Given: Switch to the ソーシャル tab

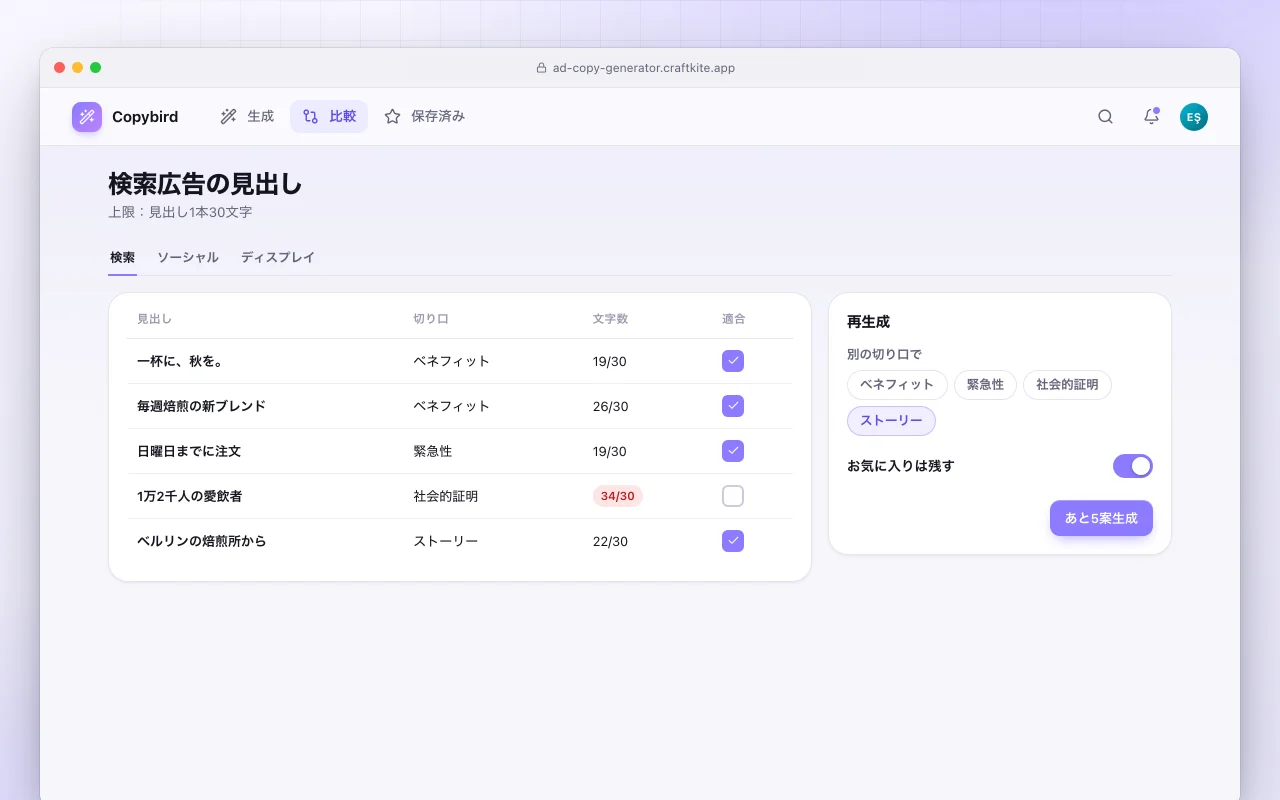Looking at the screenshot, I should click(x=188, y=257).
